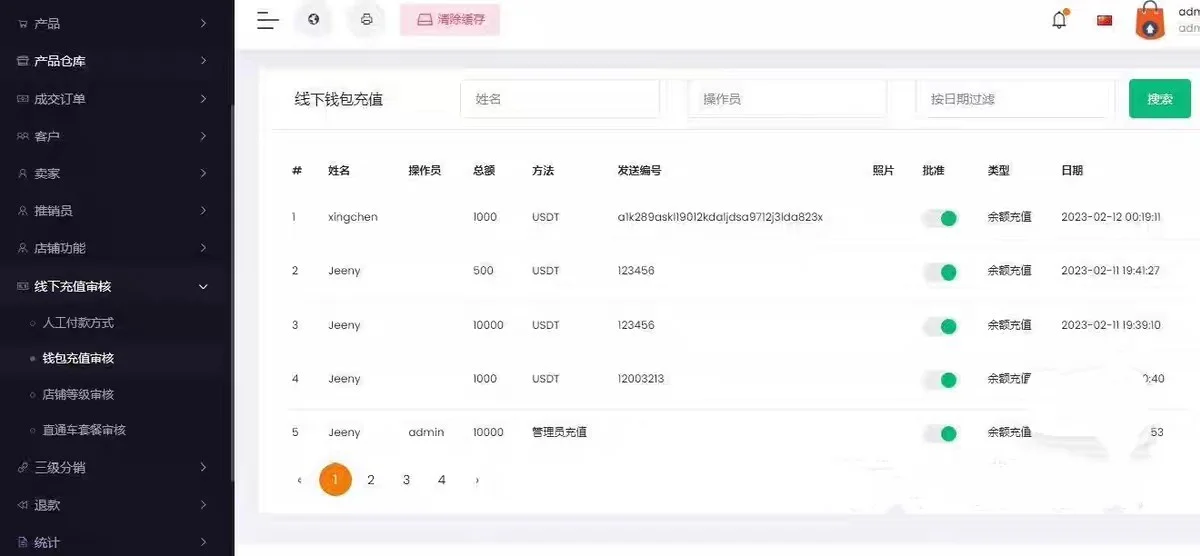Expand the 成交订单 sidebar menu
This screenshot has width=1200, height=556.
tap(110, 99)
